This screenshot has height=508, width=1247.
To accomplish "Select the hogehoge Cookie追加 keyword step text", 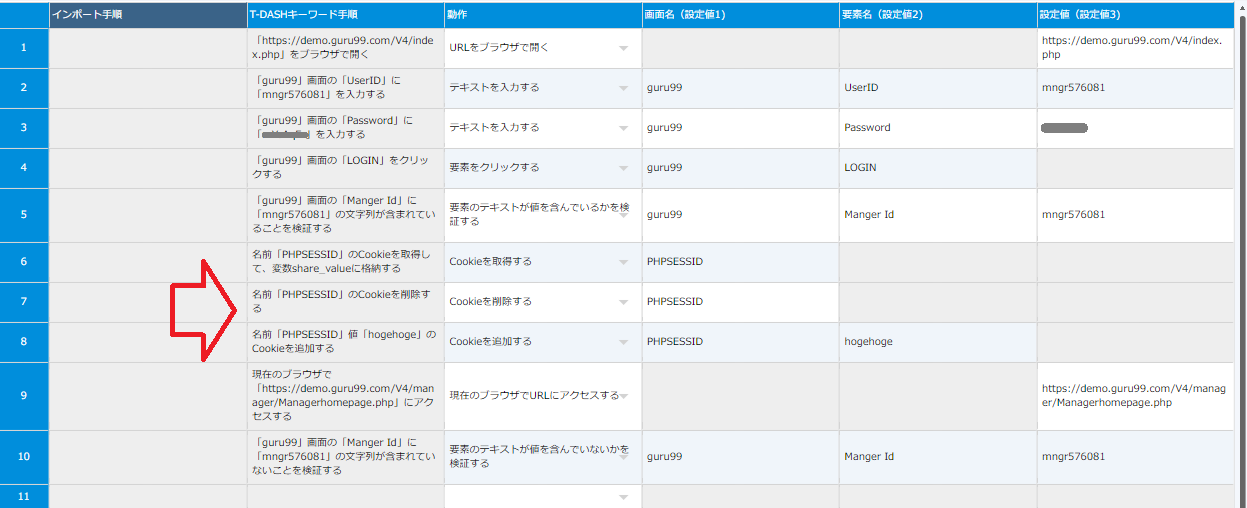I will 346,342.
